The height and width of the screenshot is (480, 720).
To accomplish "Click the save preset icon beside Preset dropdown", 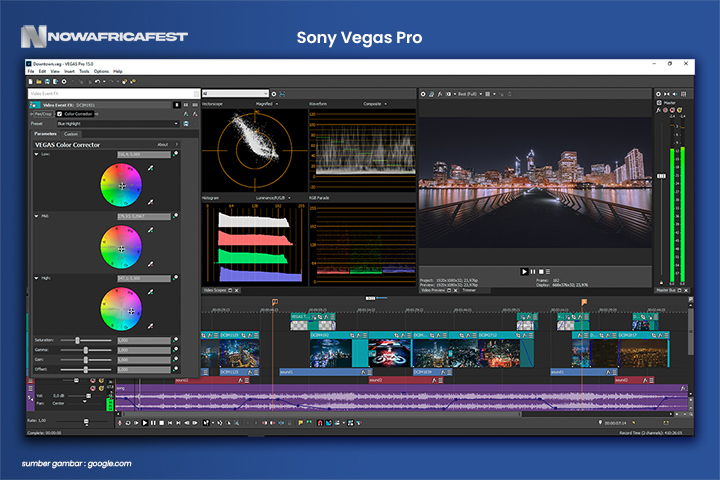I will [186, 124].
